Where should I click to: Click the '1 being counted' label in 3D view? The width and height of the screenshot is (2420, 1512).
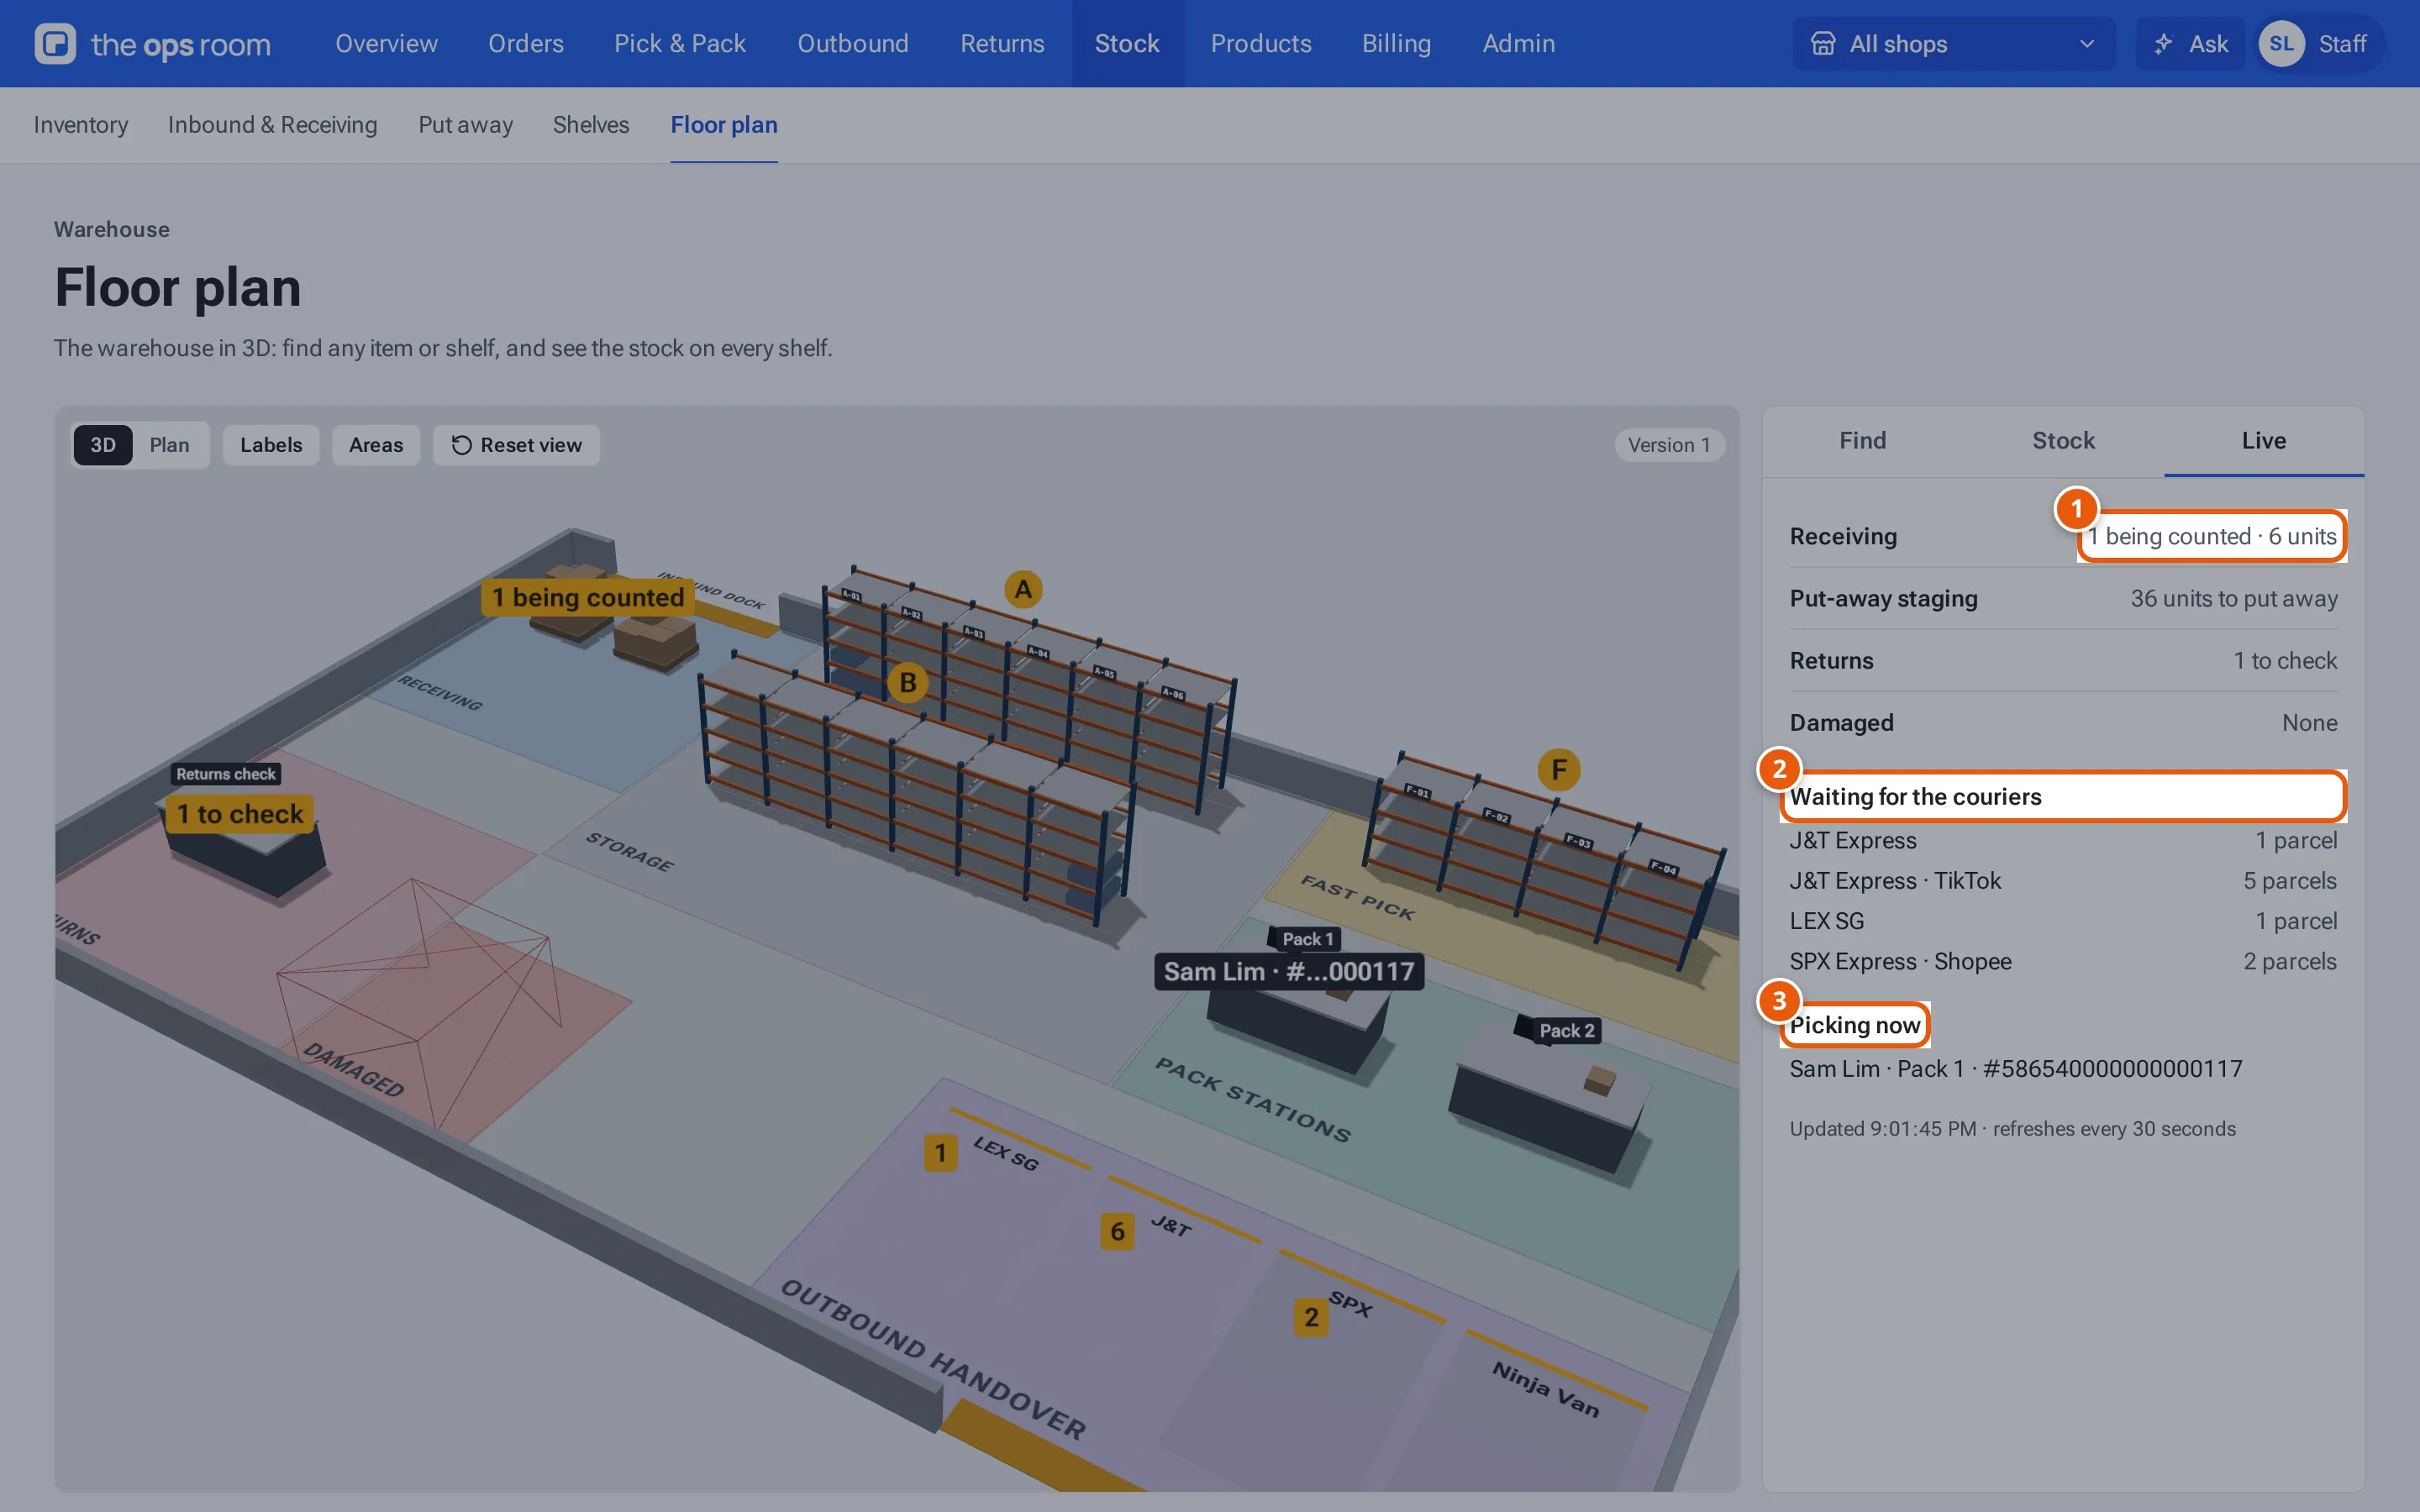[588, 597]
